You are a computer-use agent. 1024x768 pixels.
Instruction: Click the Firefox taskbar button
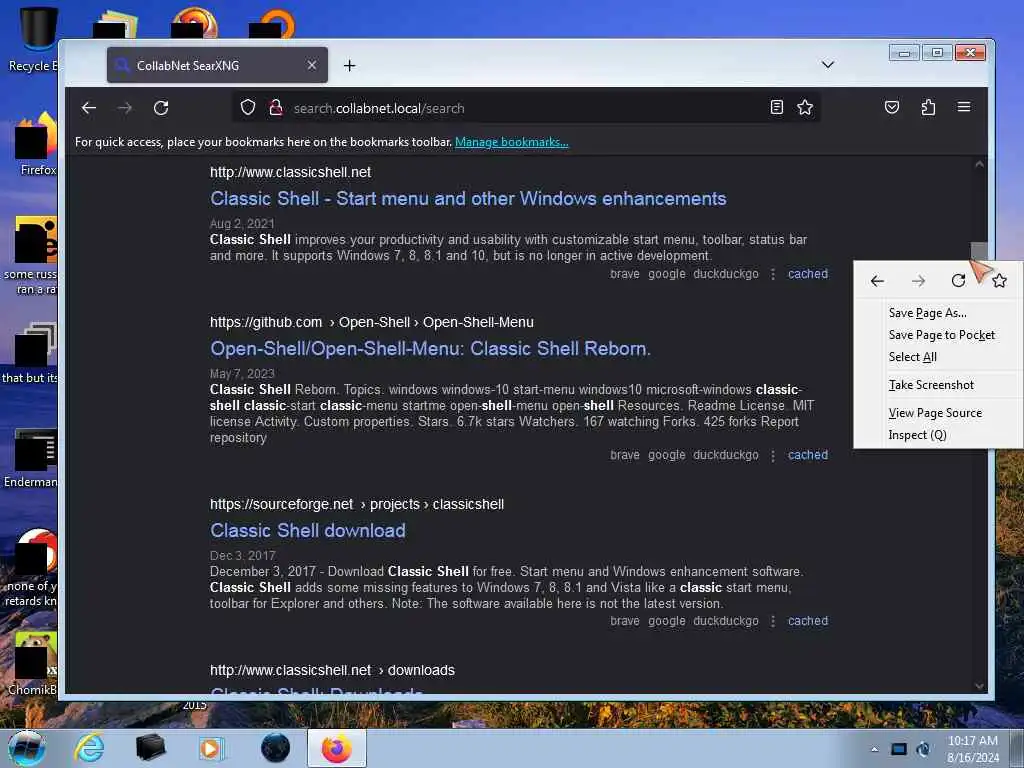pos(336,748)
